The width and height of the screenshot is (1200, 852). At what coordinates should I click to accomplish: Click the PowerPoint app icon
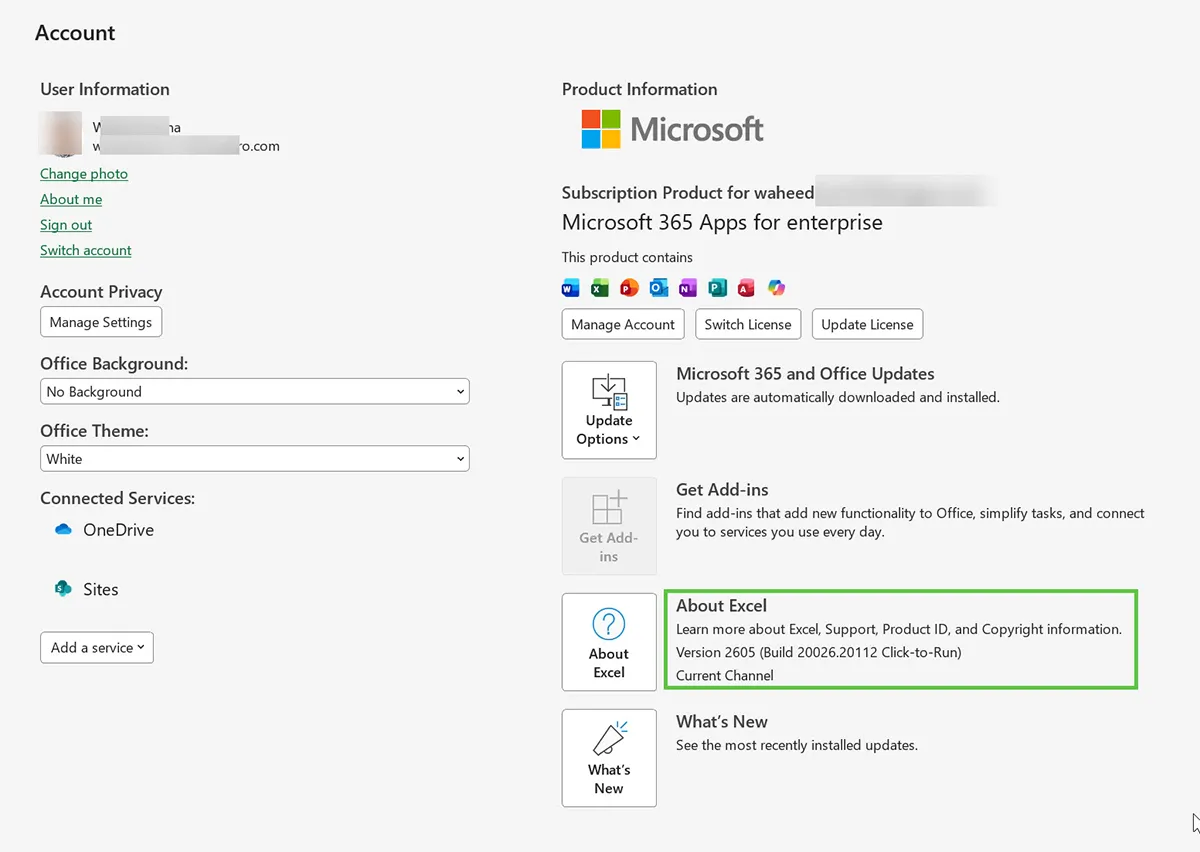pos(629,288)
